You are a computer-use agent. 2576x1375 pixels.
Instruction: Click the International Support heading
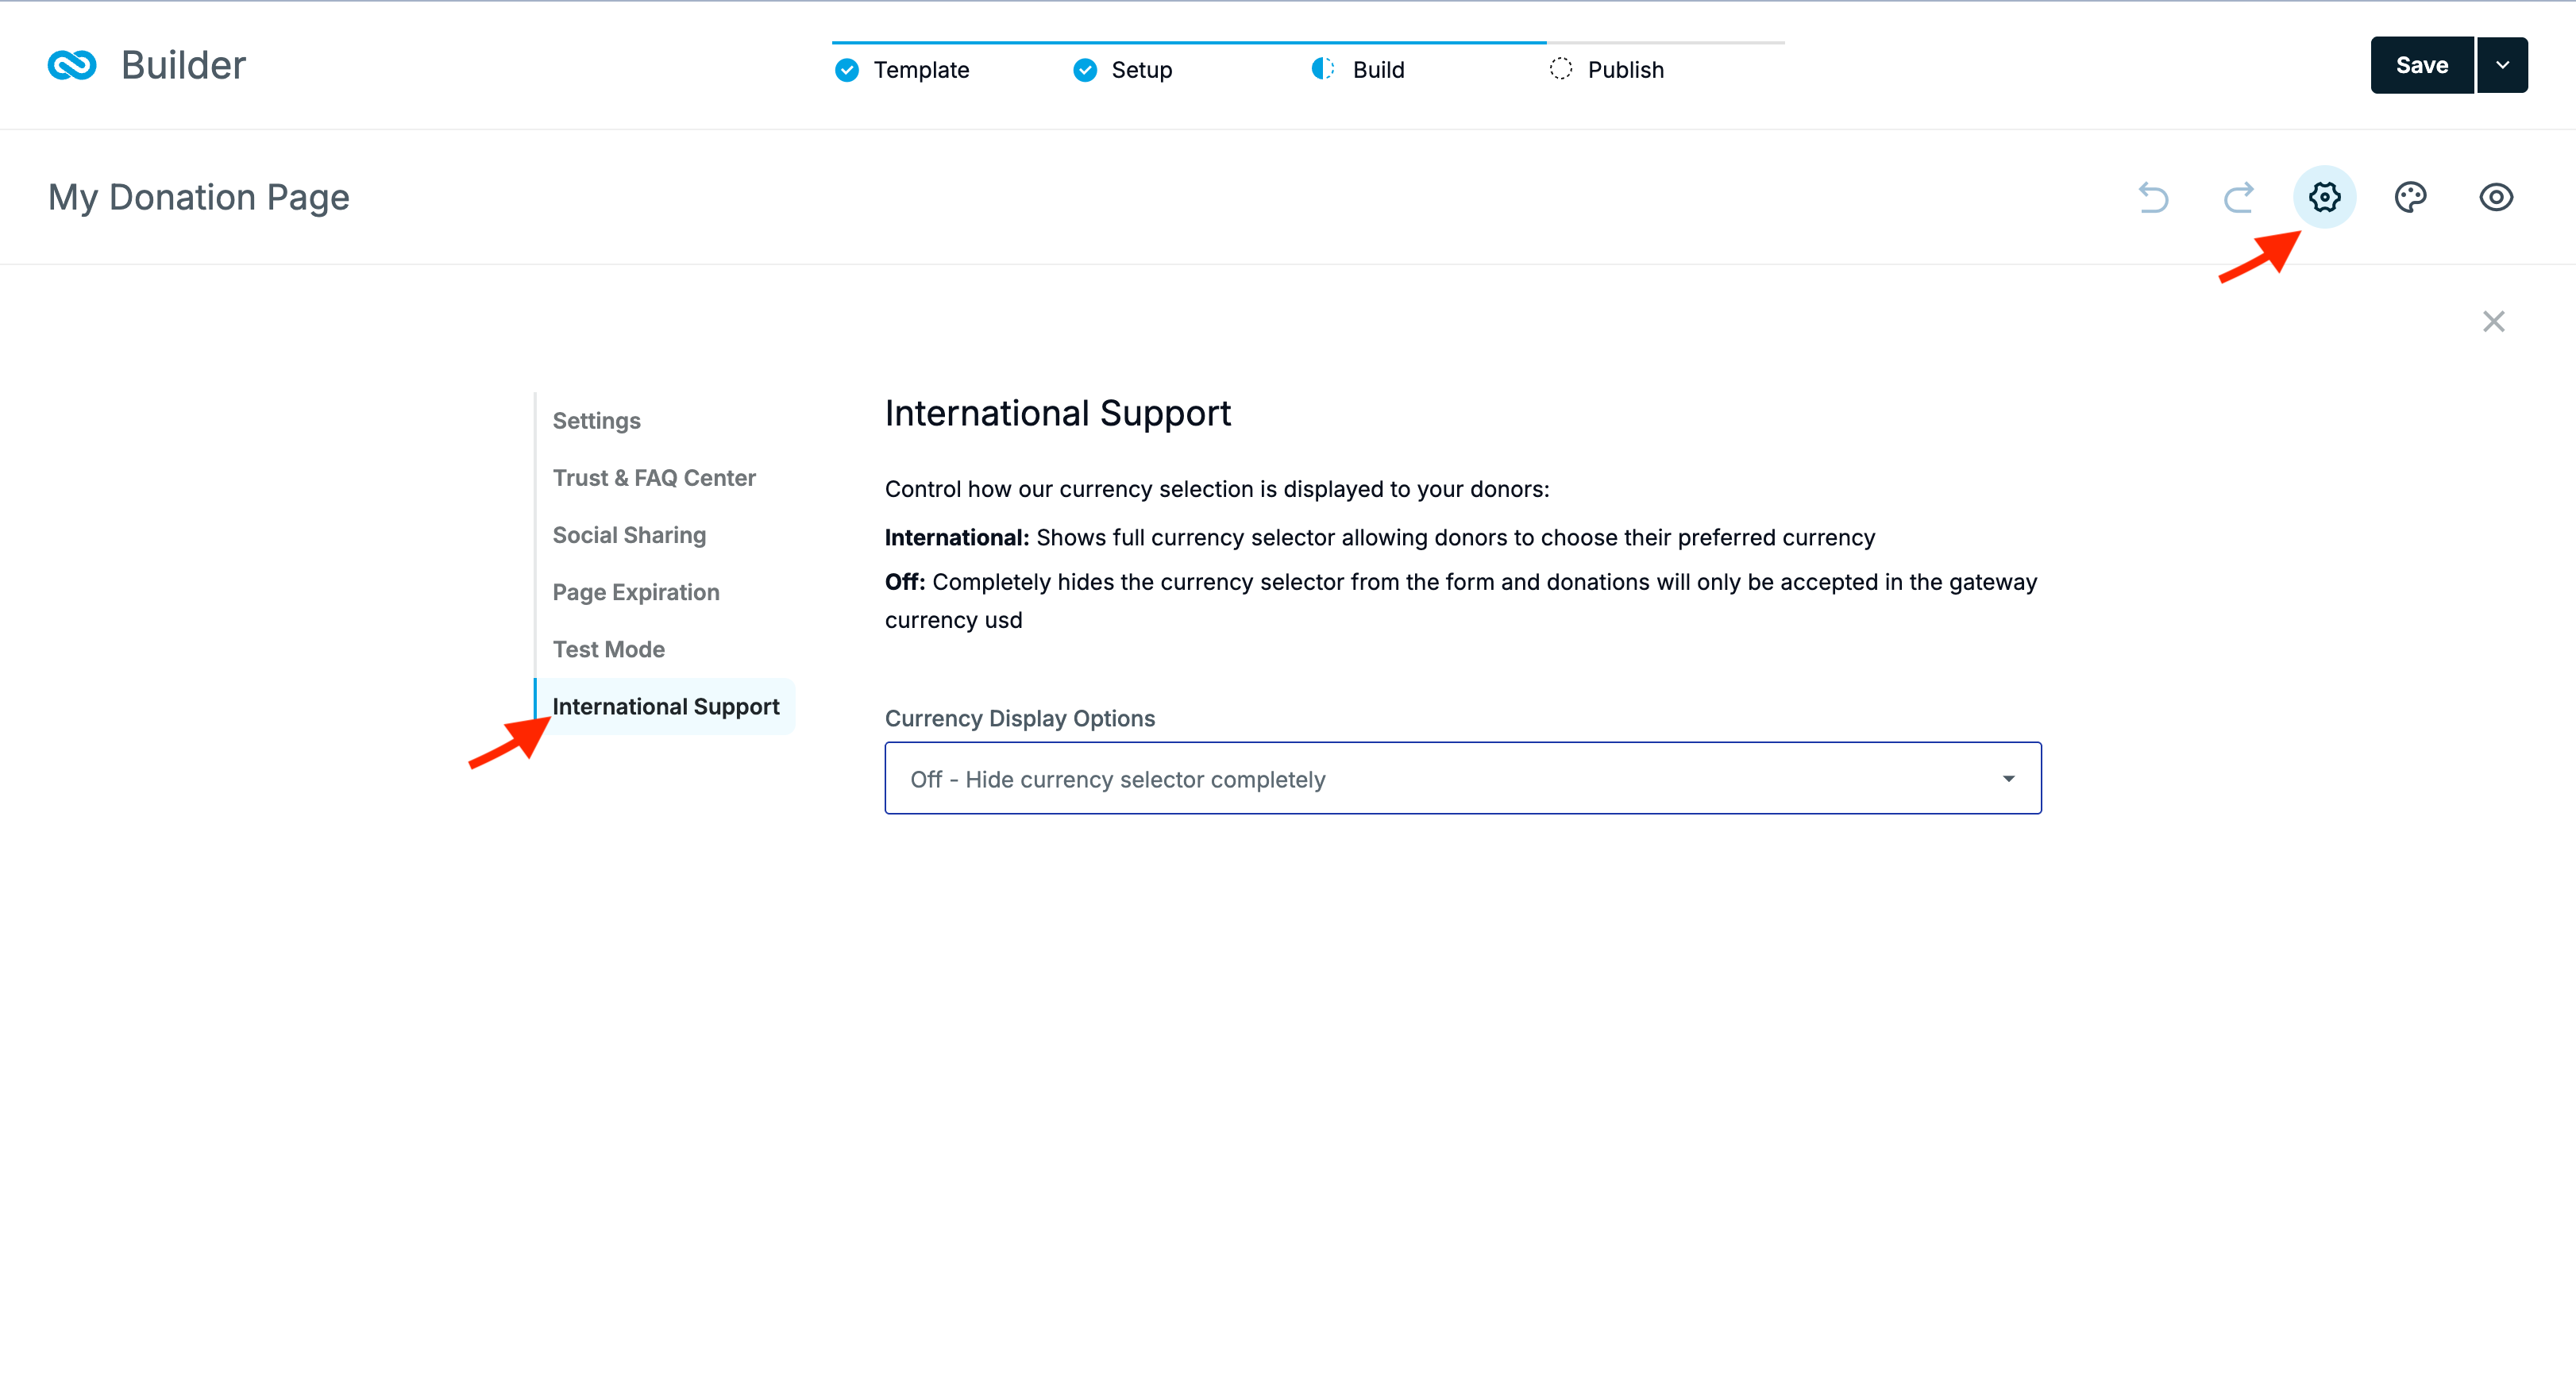[1058, 413]
